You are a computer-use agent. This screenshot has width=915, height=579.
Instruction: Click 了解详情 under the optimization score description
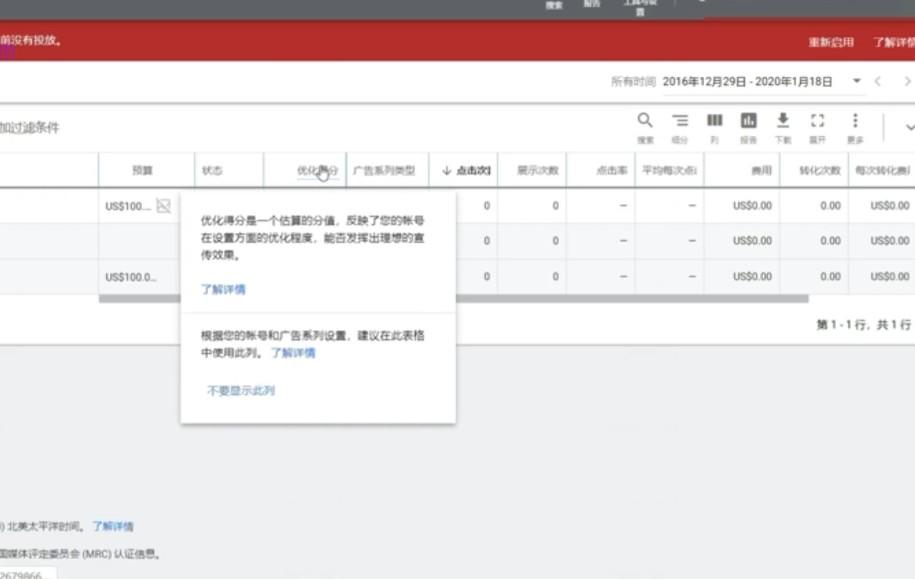[x=223, y=290]
